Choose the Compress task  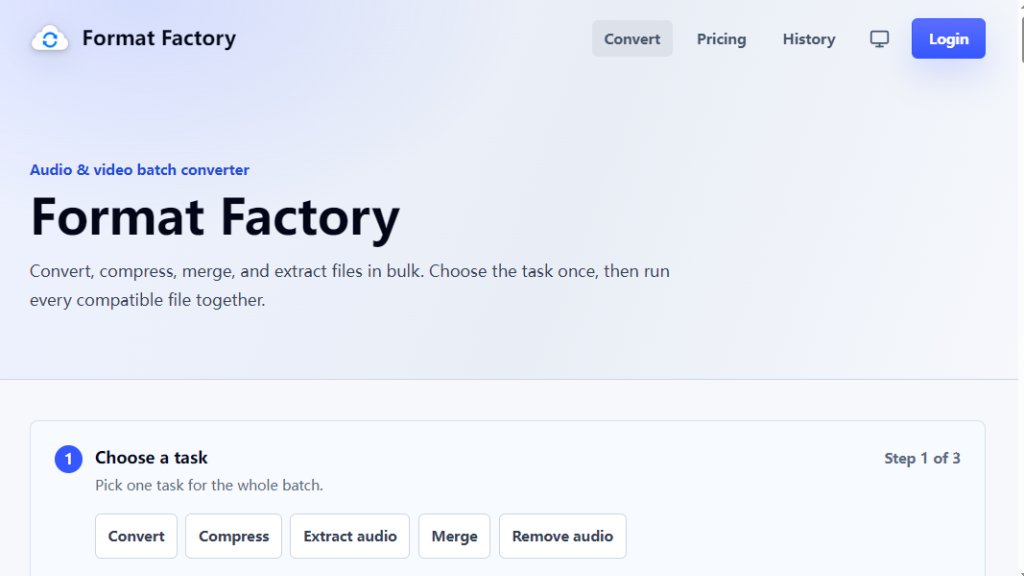pos(233,536)
